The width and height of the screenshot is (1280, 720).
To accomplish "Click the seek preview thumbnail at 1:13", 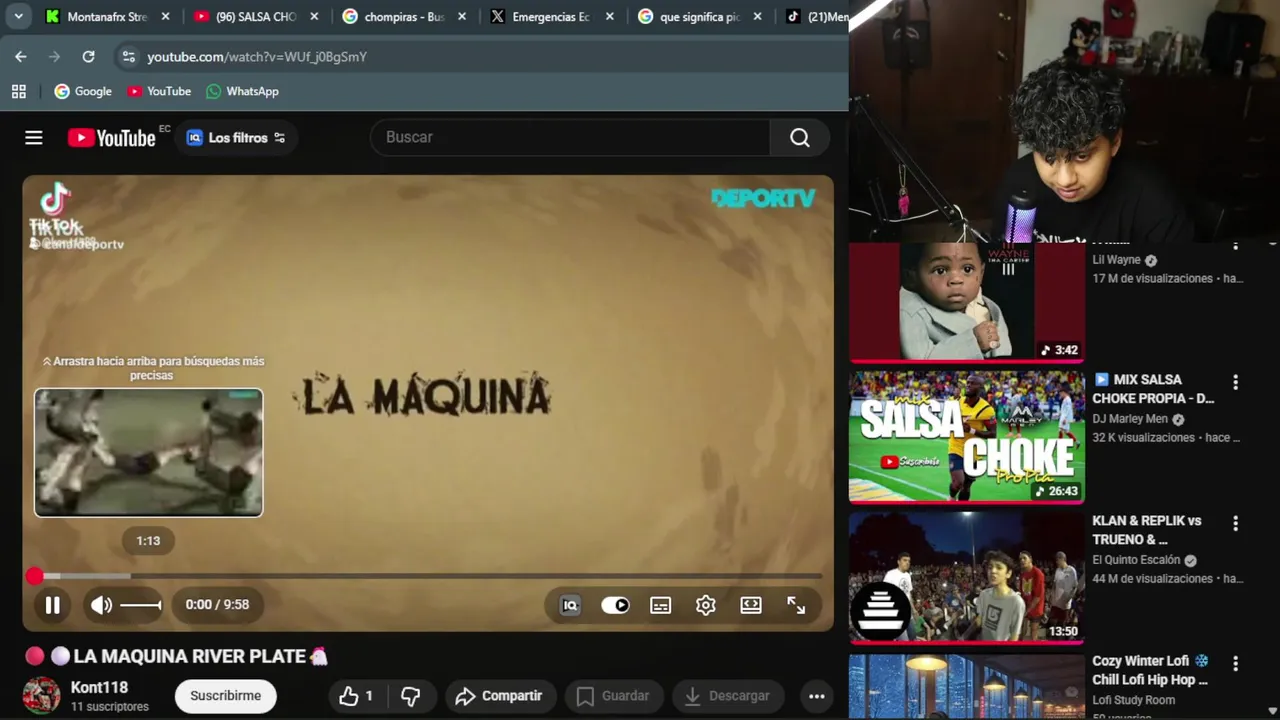I will pos(149,453).
